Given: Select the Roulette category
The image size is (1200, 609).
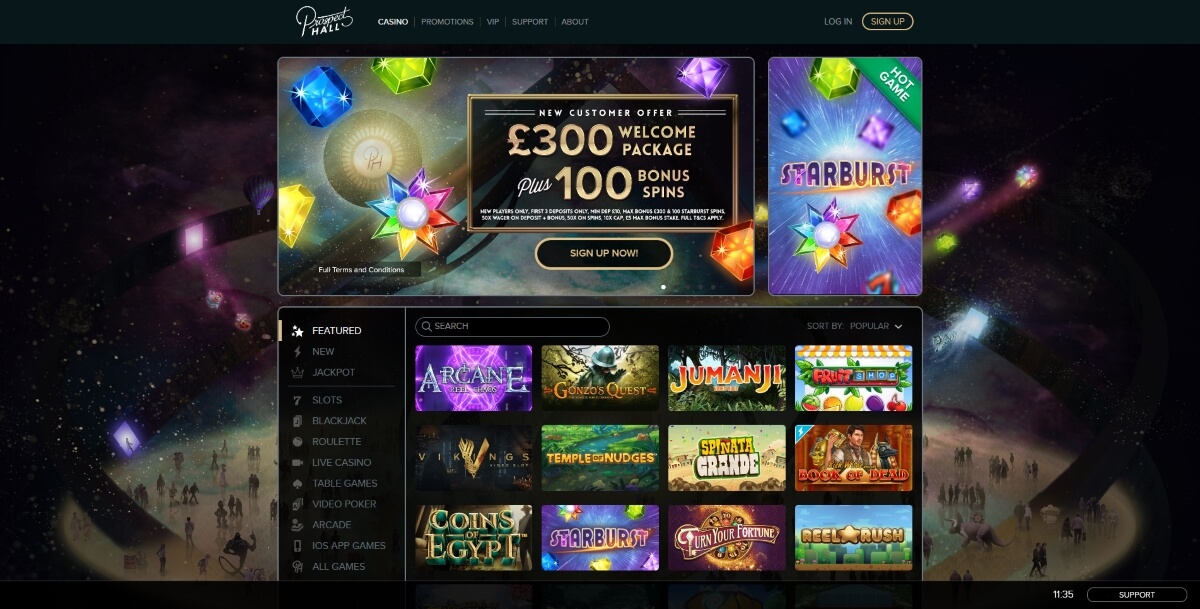Looking at the screenshot, I should tap(336, 442).
